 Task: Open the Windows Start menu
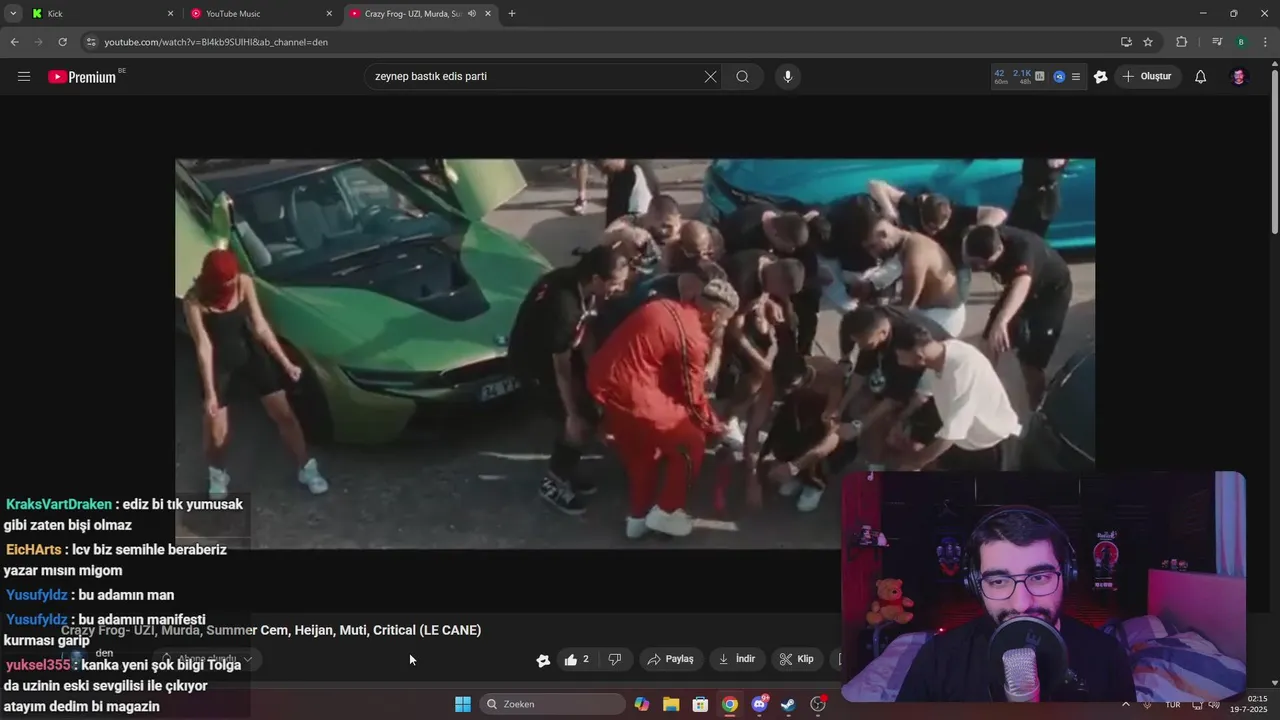click(463, 704)
